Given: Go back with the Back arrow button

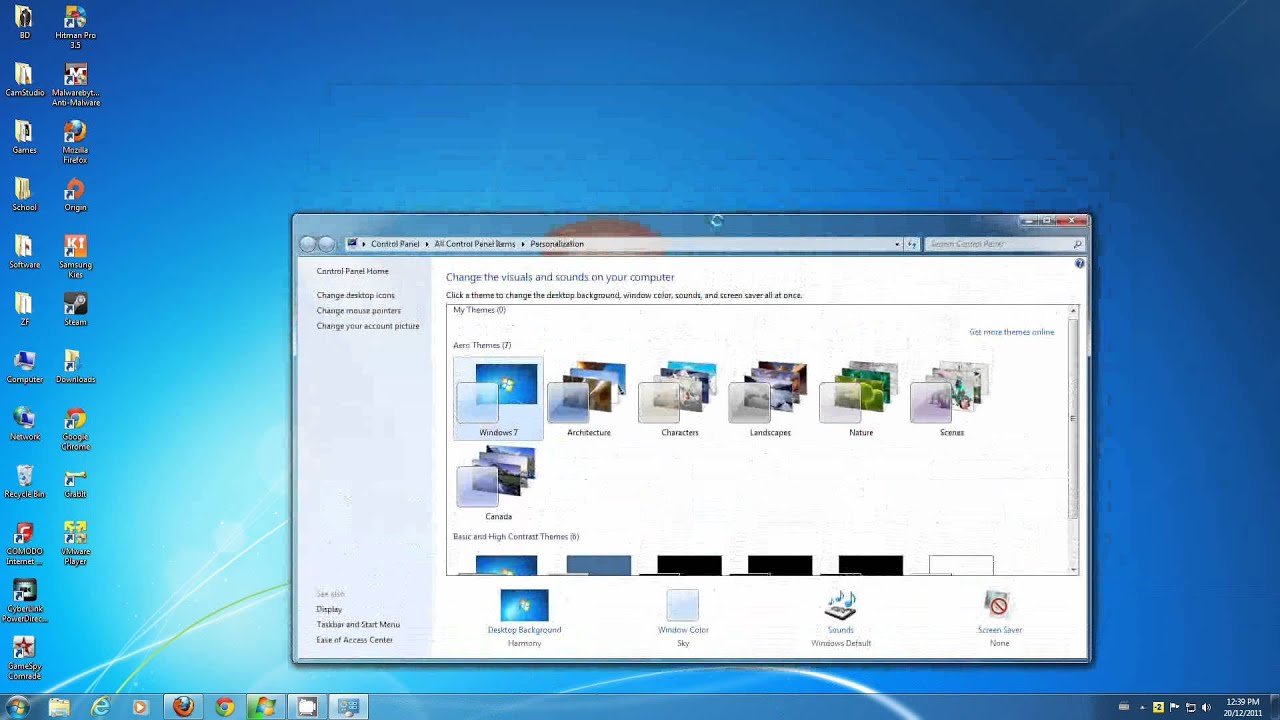Looking at the screenshot, I should click(x=308, y=244).
